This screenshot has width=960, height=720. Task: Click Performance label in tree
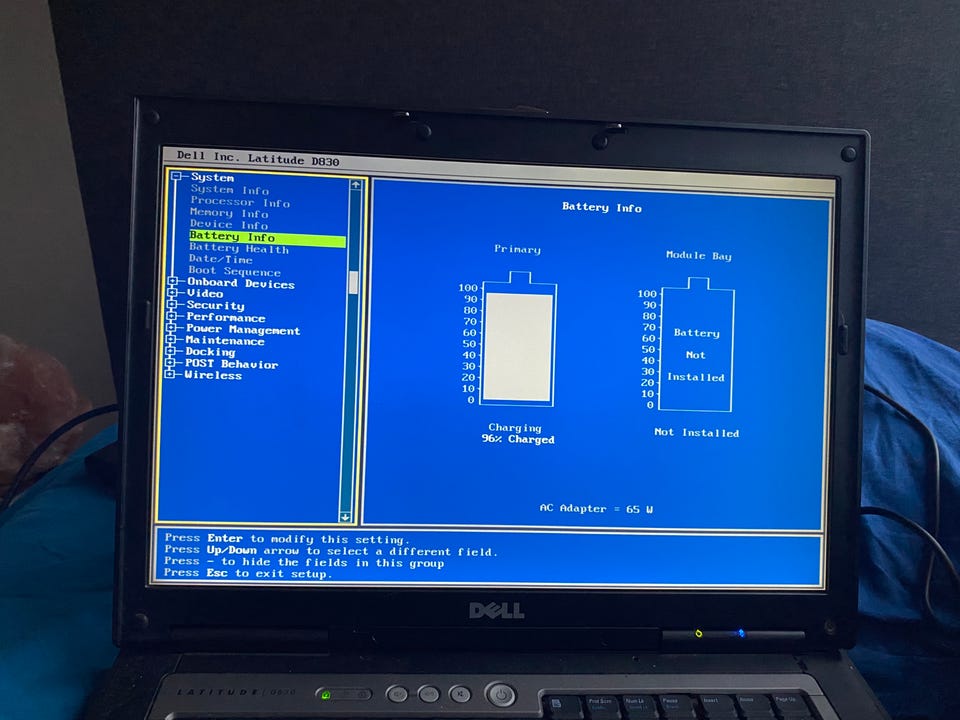(225, 317)
